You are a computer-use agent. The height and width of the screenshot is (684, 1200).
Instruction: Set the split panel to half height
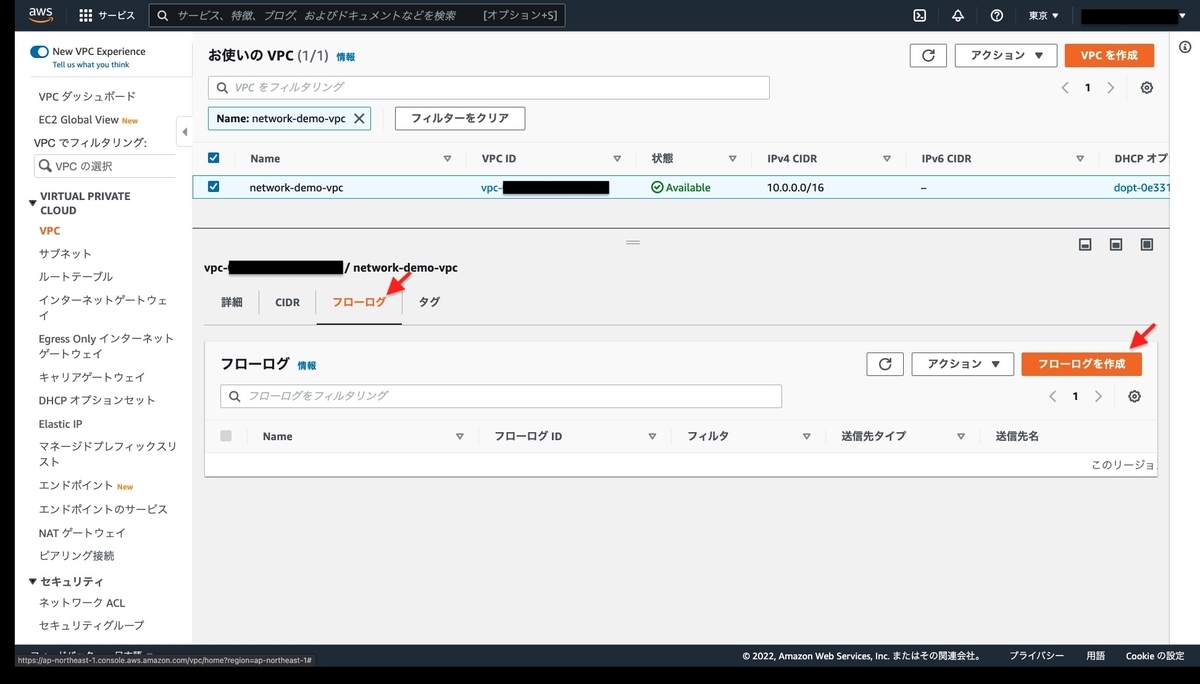(x=1115, y=245)
